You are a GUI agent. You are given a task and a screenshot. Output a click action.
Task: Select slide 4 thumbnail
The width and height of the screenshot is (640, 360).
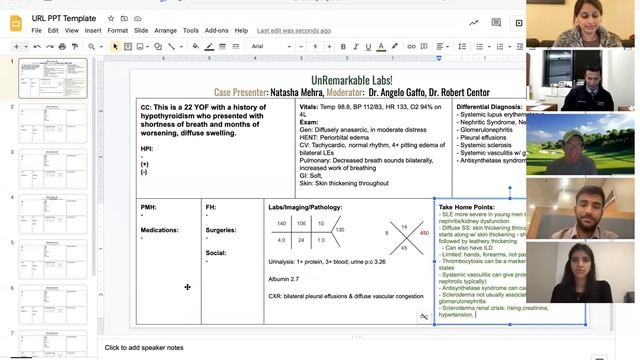click(53, 214)
